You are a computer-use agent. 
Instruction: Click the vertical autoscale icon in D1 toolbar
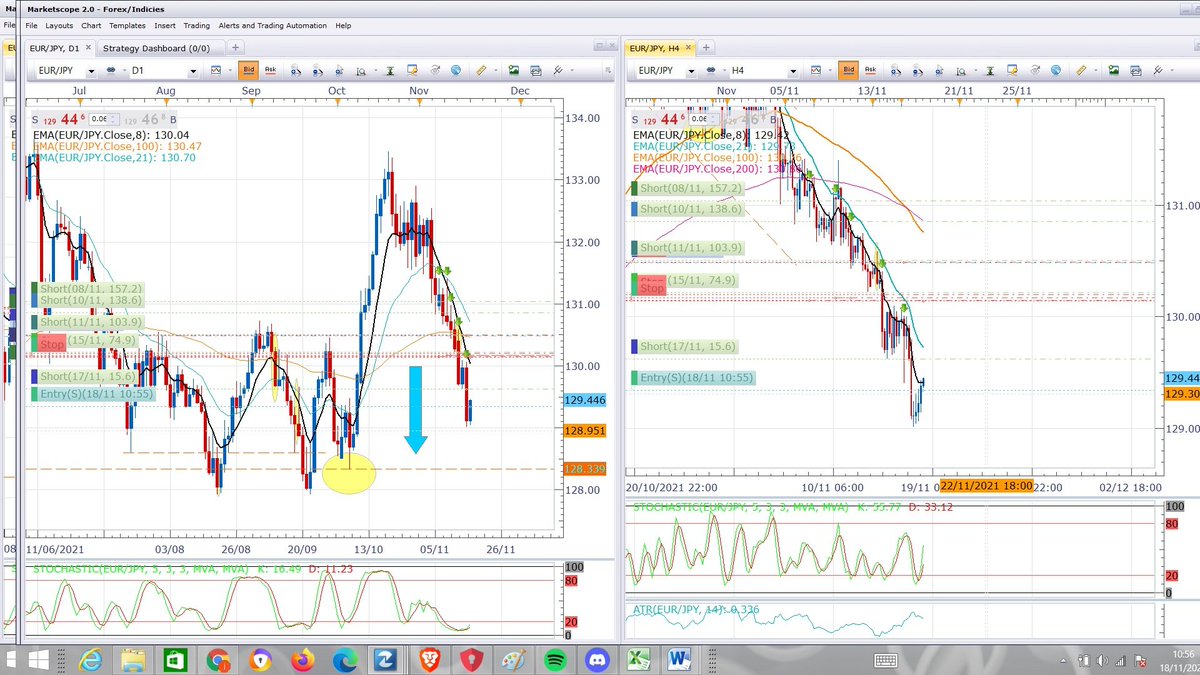(x=391, y=70)
